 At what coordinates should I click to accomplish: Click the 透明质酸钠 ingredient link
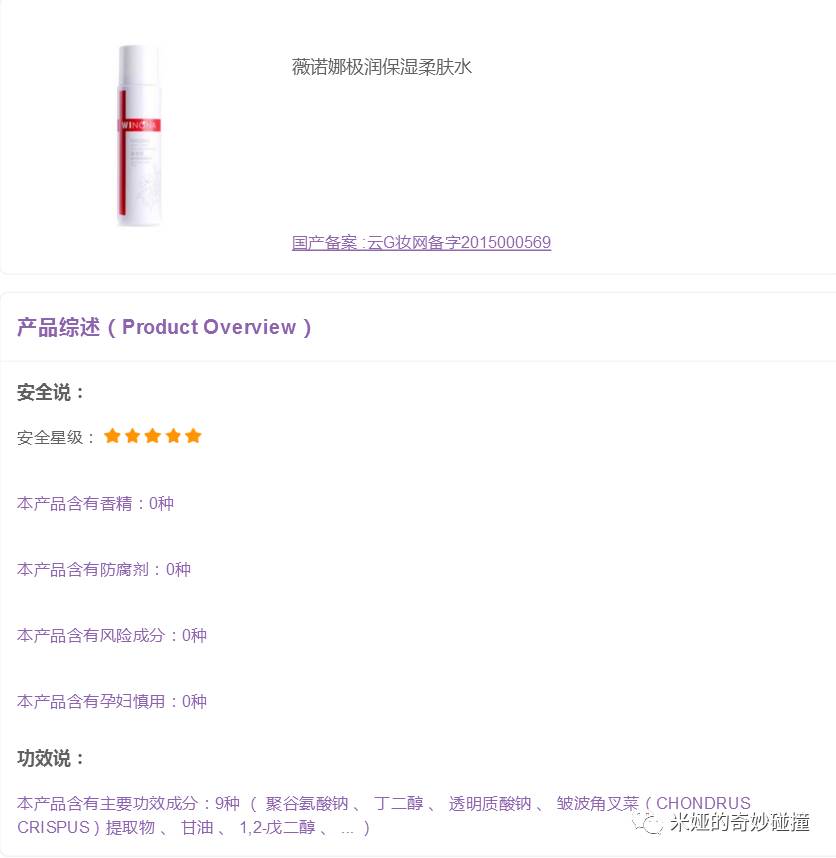490,803
